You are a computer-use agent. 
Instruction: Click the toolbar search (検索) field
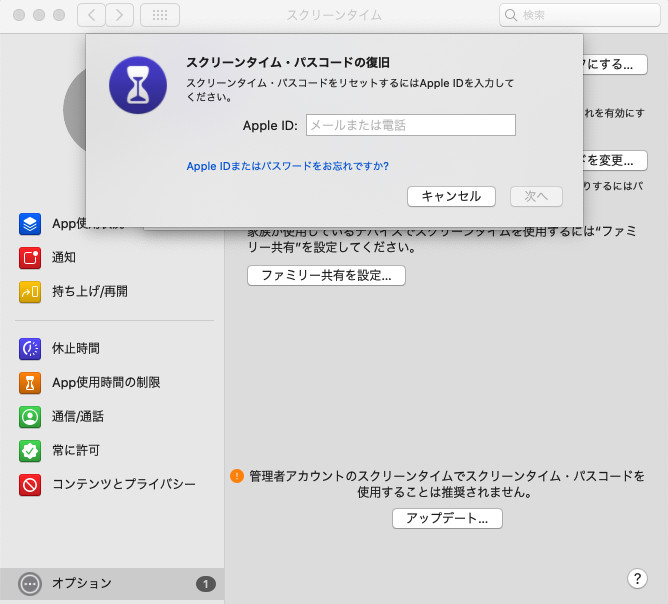580,15
